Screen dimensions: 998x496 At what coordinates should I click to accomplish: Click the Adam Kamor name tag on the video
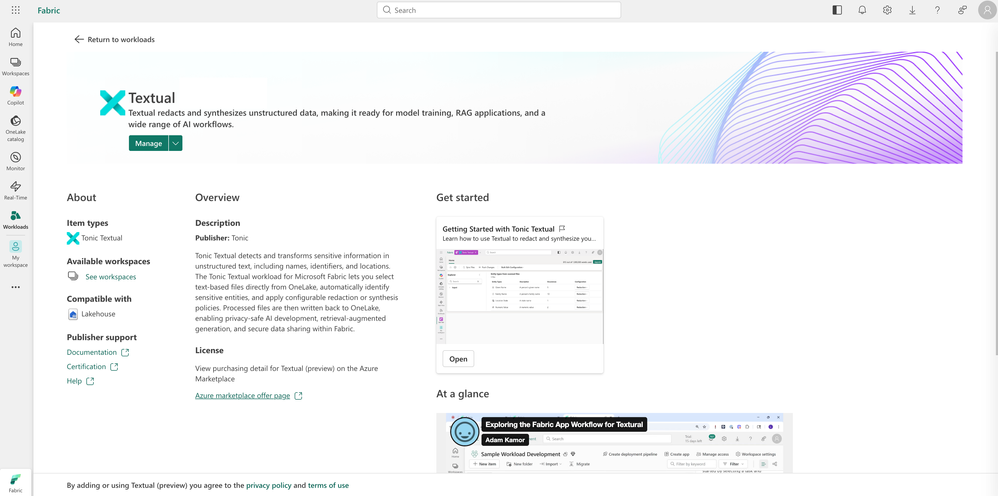coord(506,440)
